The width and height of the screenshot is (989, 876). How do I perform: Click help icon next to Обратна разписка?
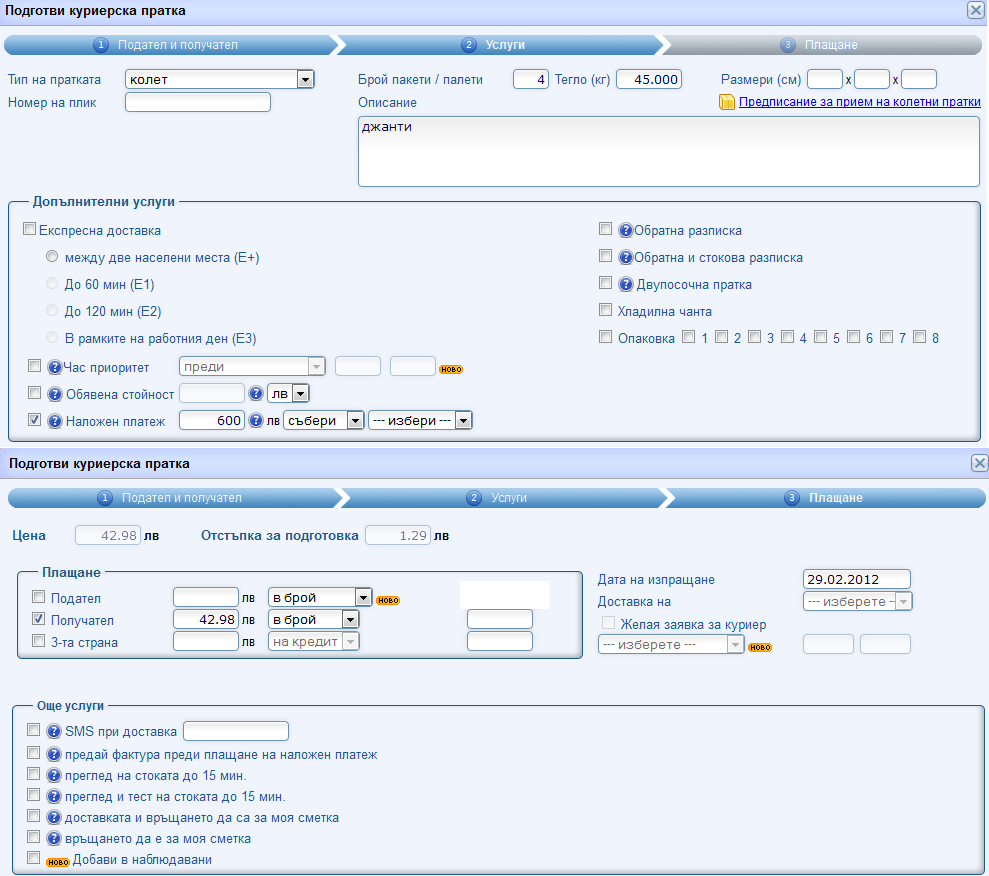coord(626,230)
